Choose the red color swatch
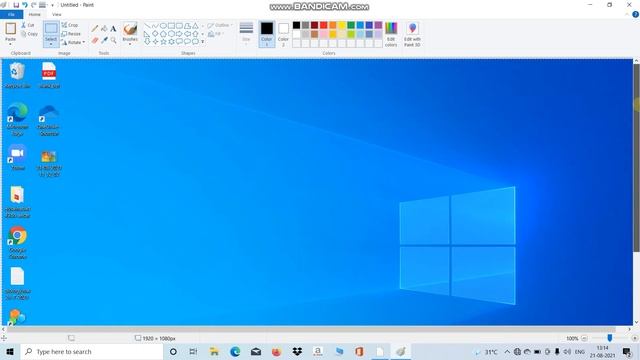This screenshot has height=360, width=640. tap(323, 25)
